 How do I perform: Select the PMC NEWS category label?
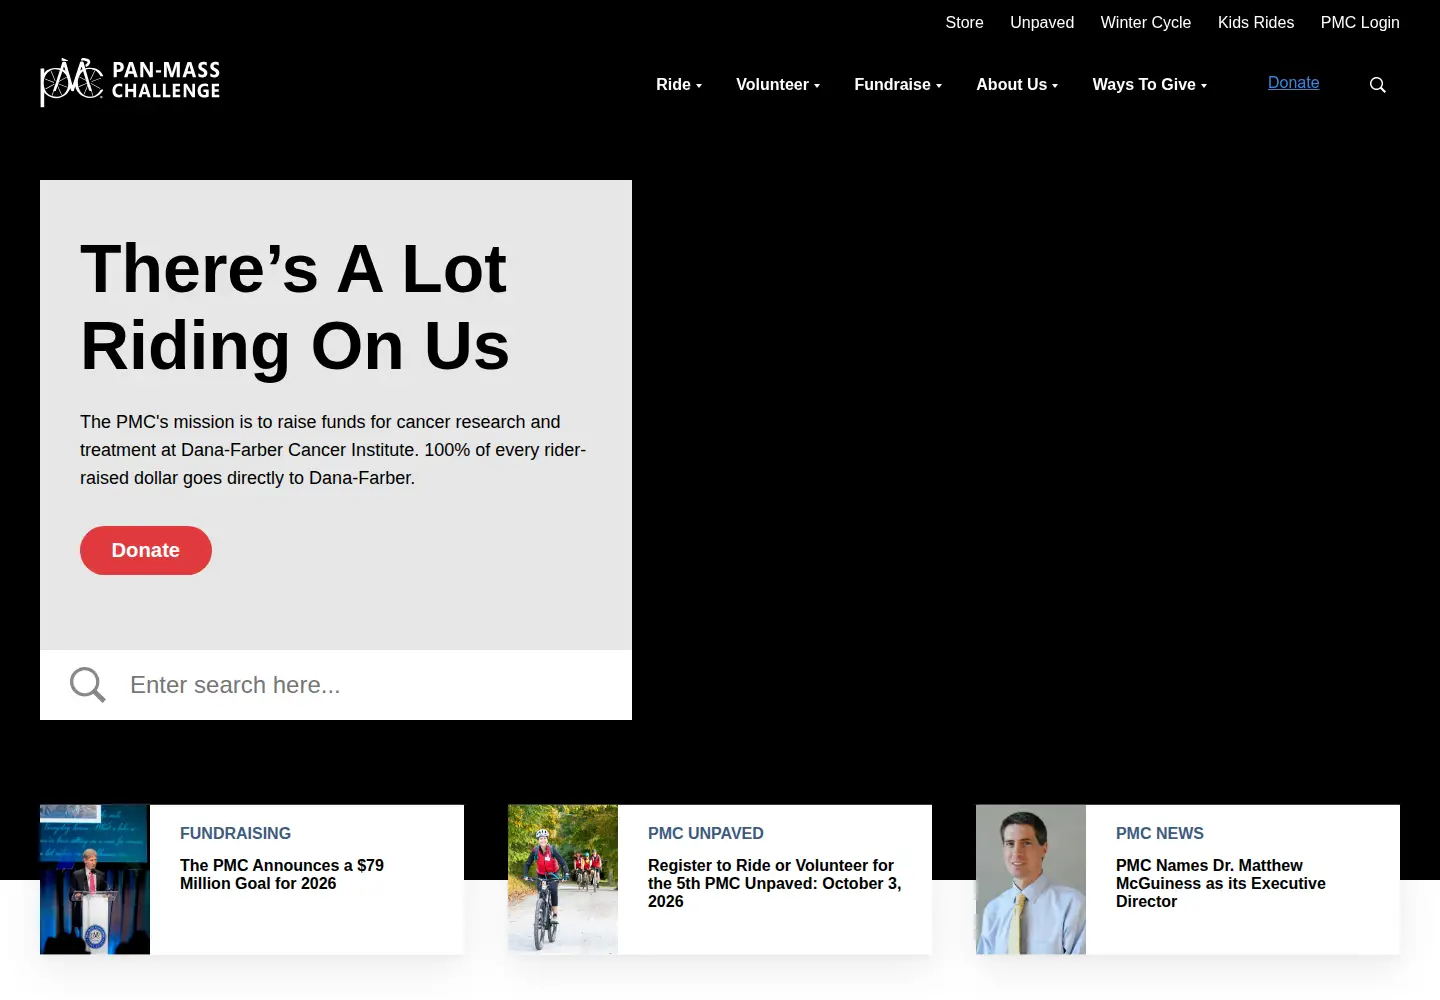coord(1160,833)
